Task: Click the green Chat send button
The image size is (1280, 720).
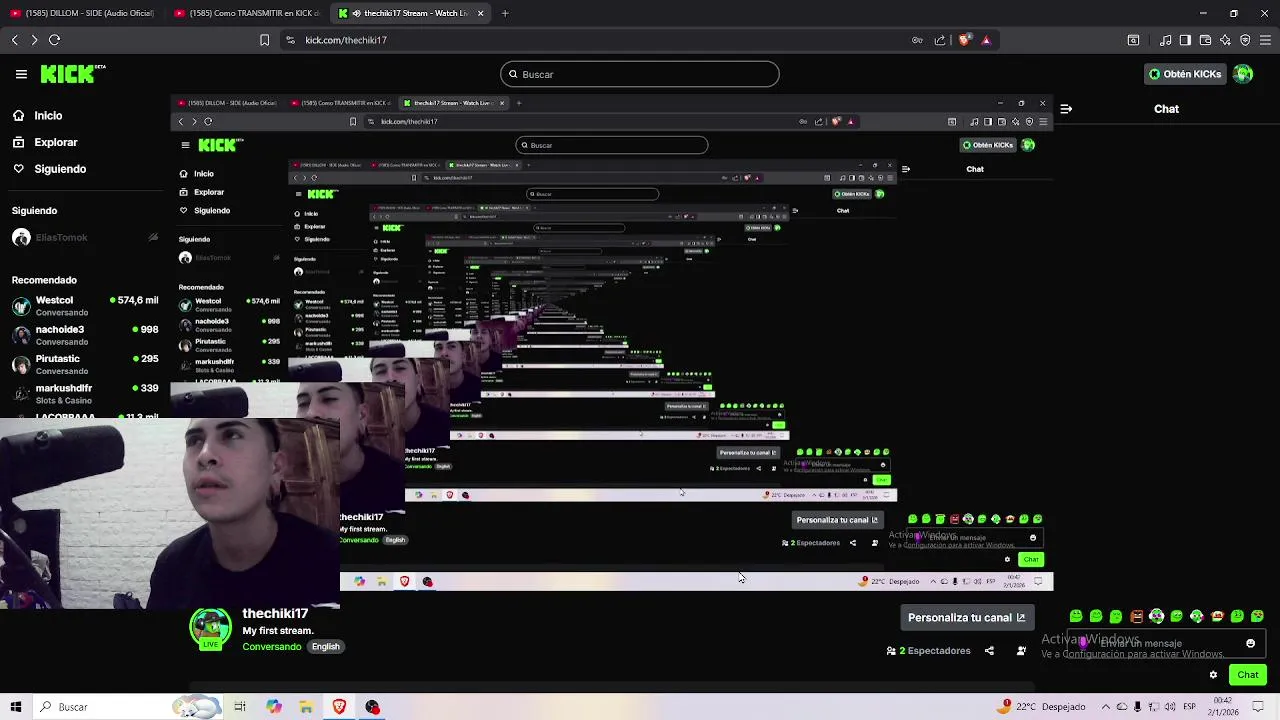Action: [x=1248, y=675]
